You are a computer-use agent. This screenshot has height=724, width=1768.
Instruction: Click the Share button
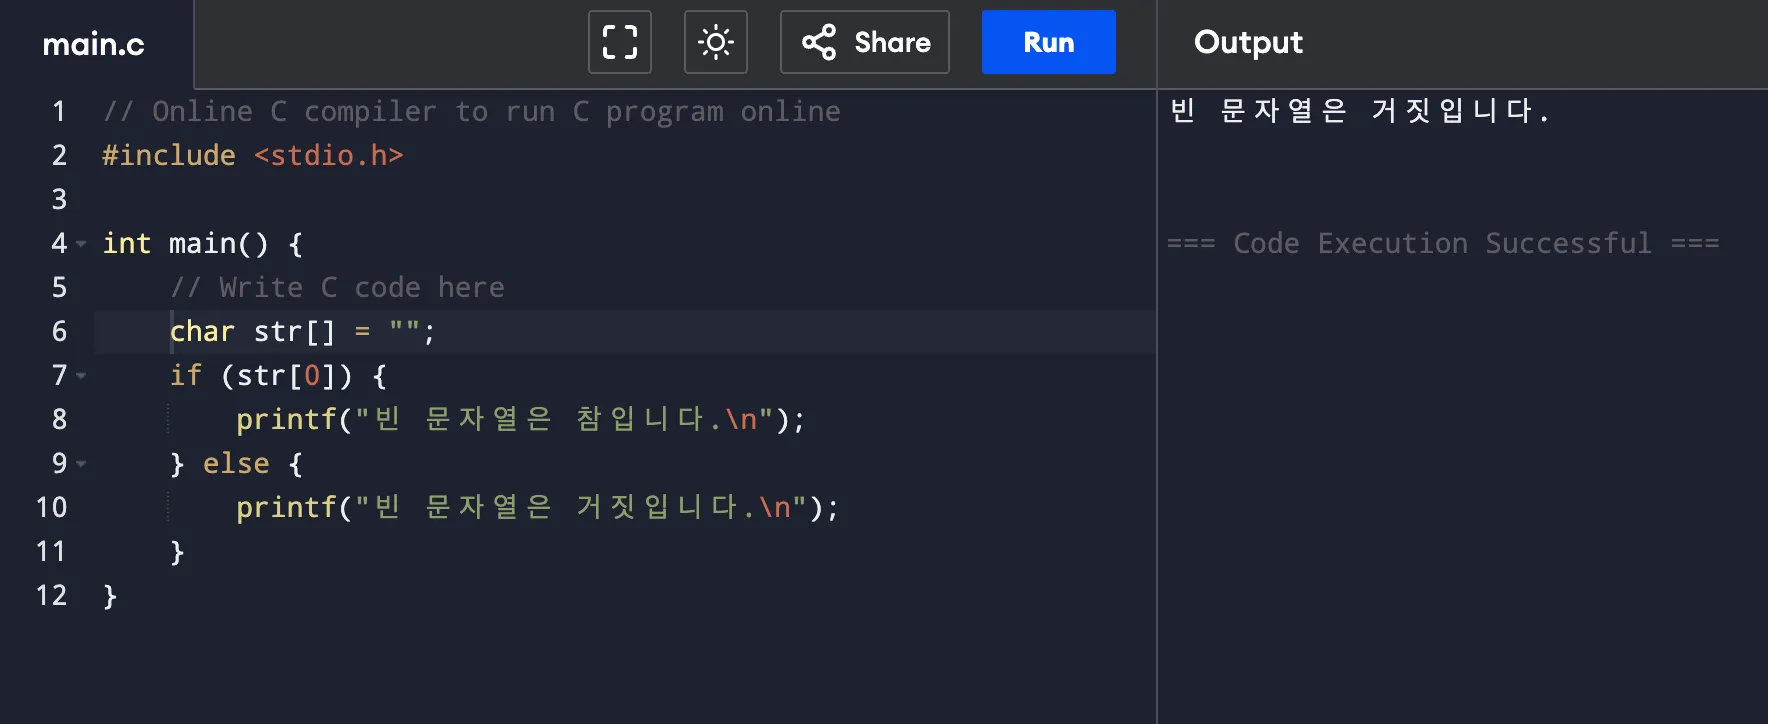click(x=865, y=42)
